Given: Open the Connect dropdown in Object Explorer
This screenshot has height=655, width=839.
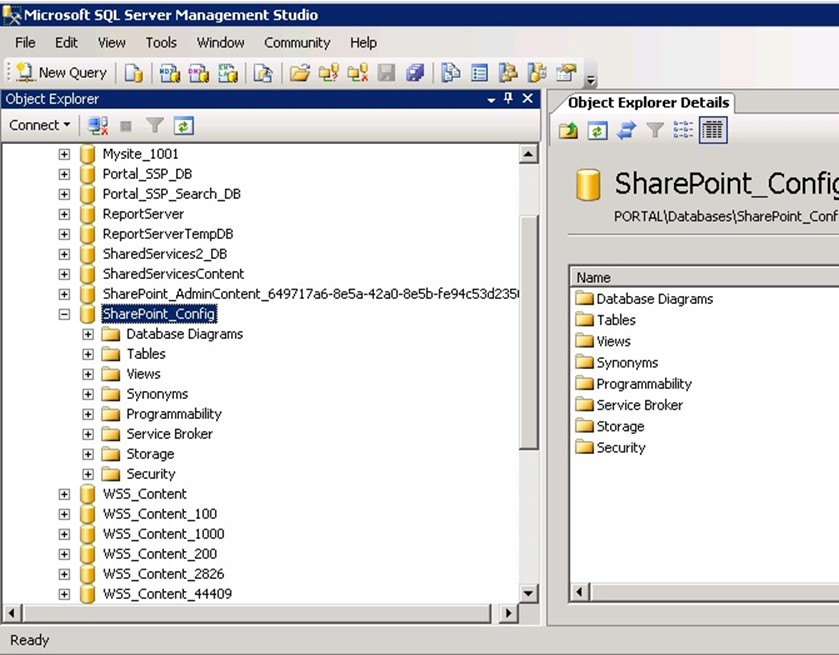Looking at the screenshot, I should pos(40,126).
